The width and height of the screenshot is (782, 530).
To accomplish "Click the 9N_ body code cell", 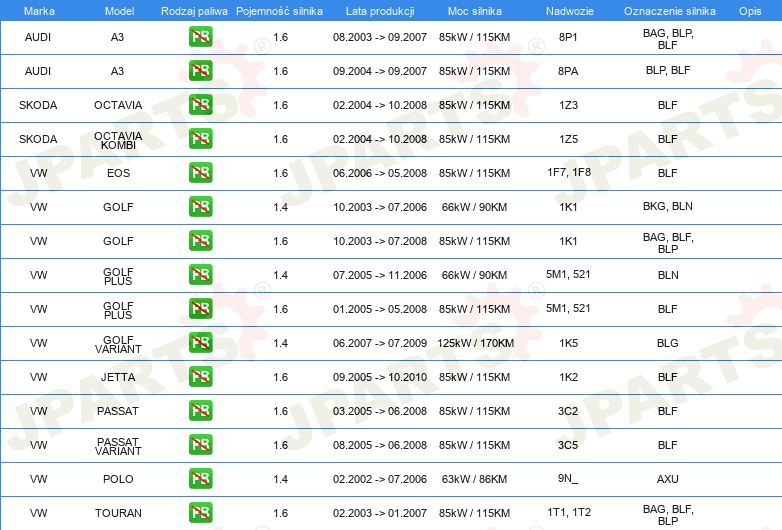I will pos(568,478).
